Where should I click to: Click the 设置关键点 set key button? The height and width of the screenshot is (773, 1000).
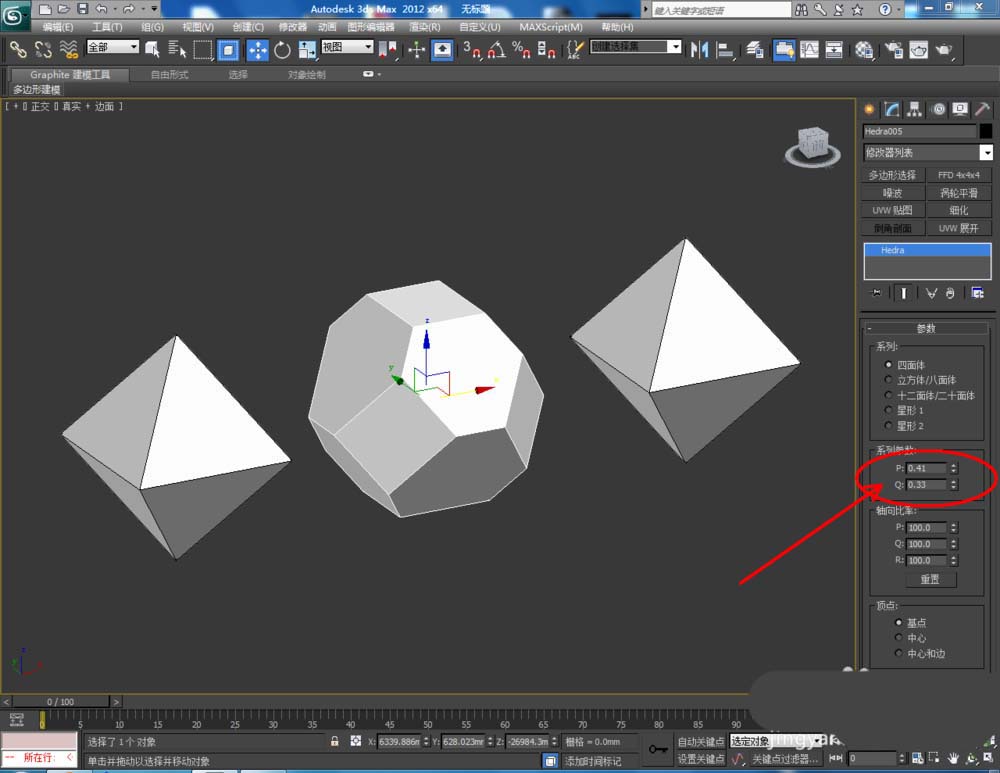pos(700,758)
